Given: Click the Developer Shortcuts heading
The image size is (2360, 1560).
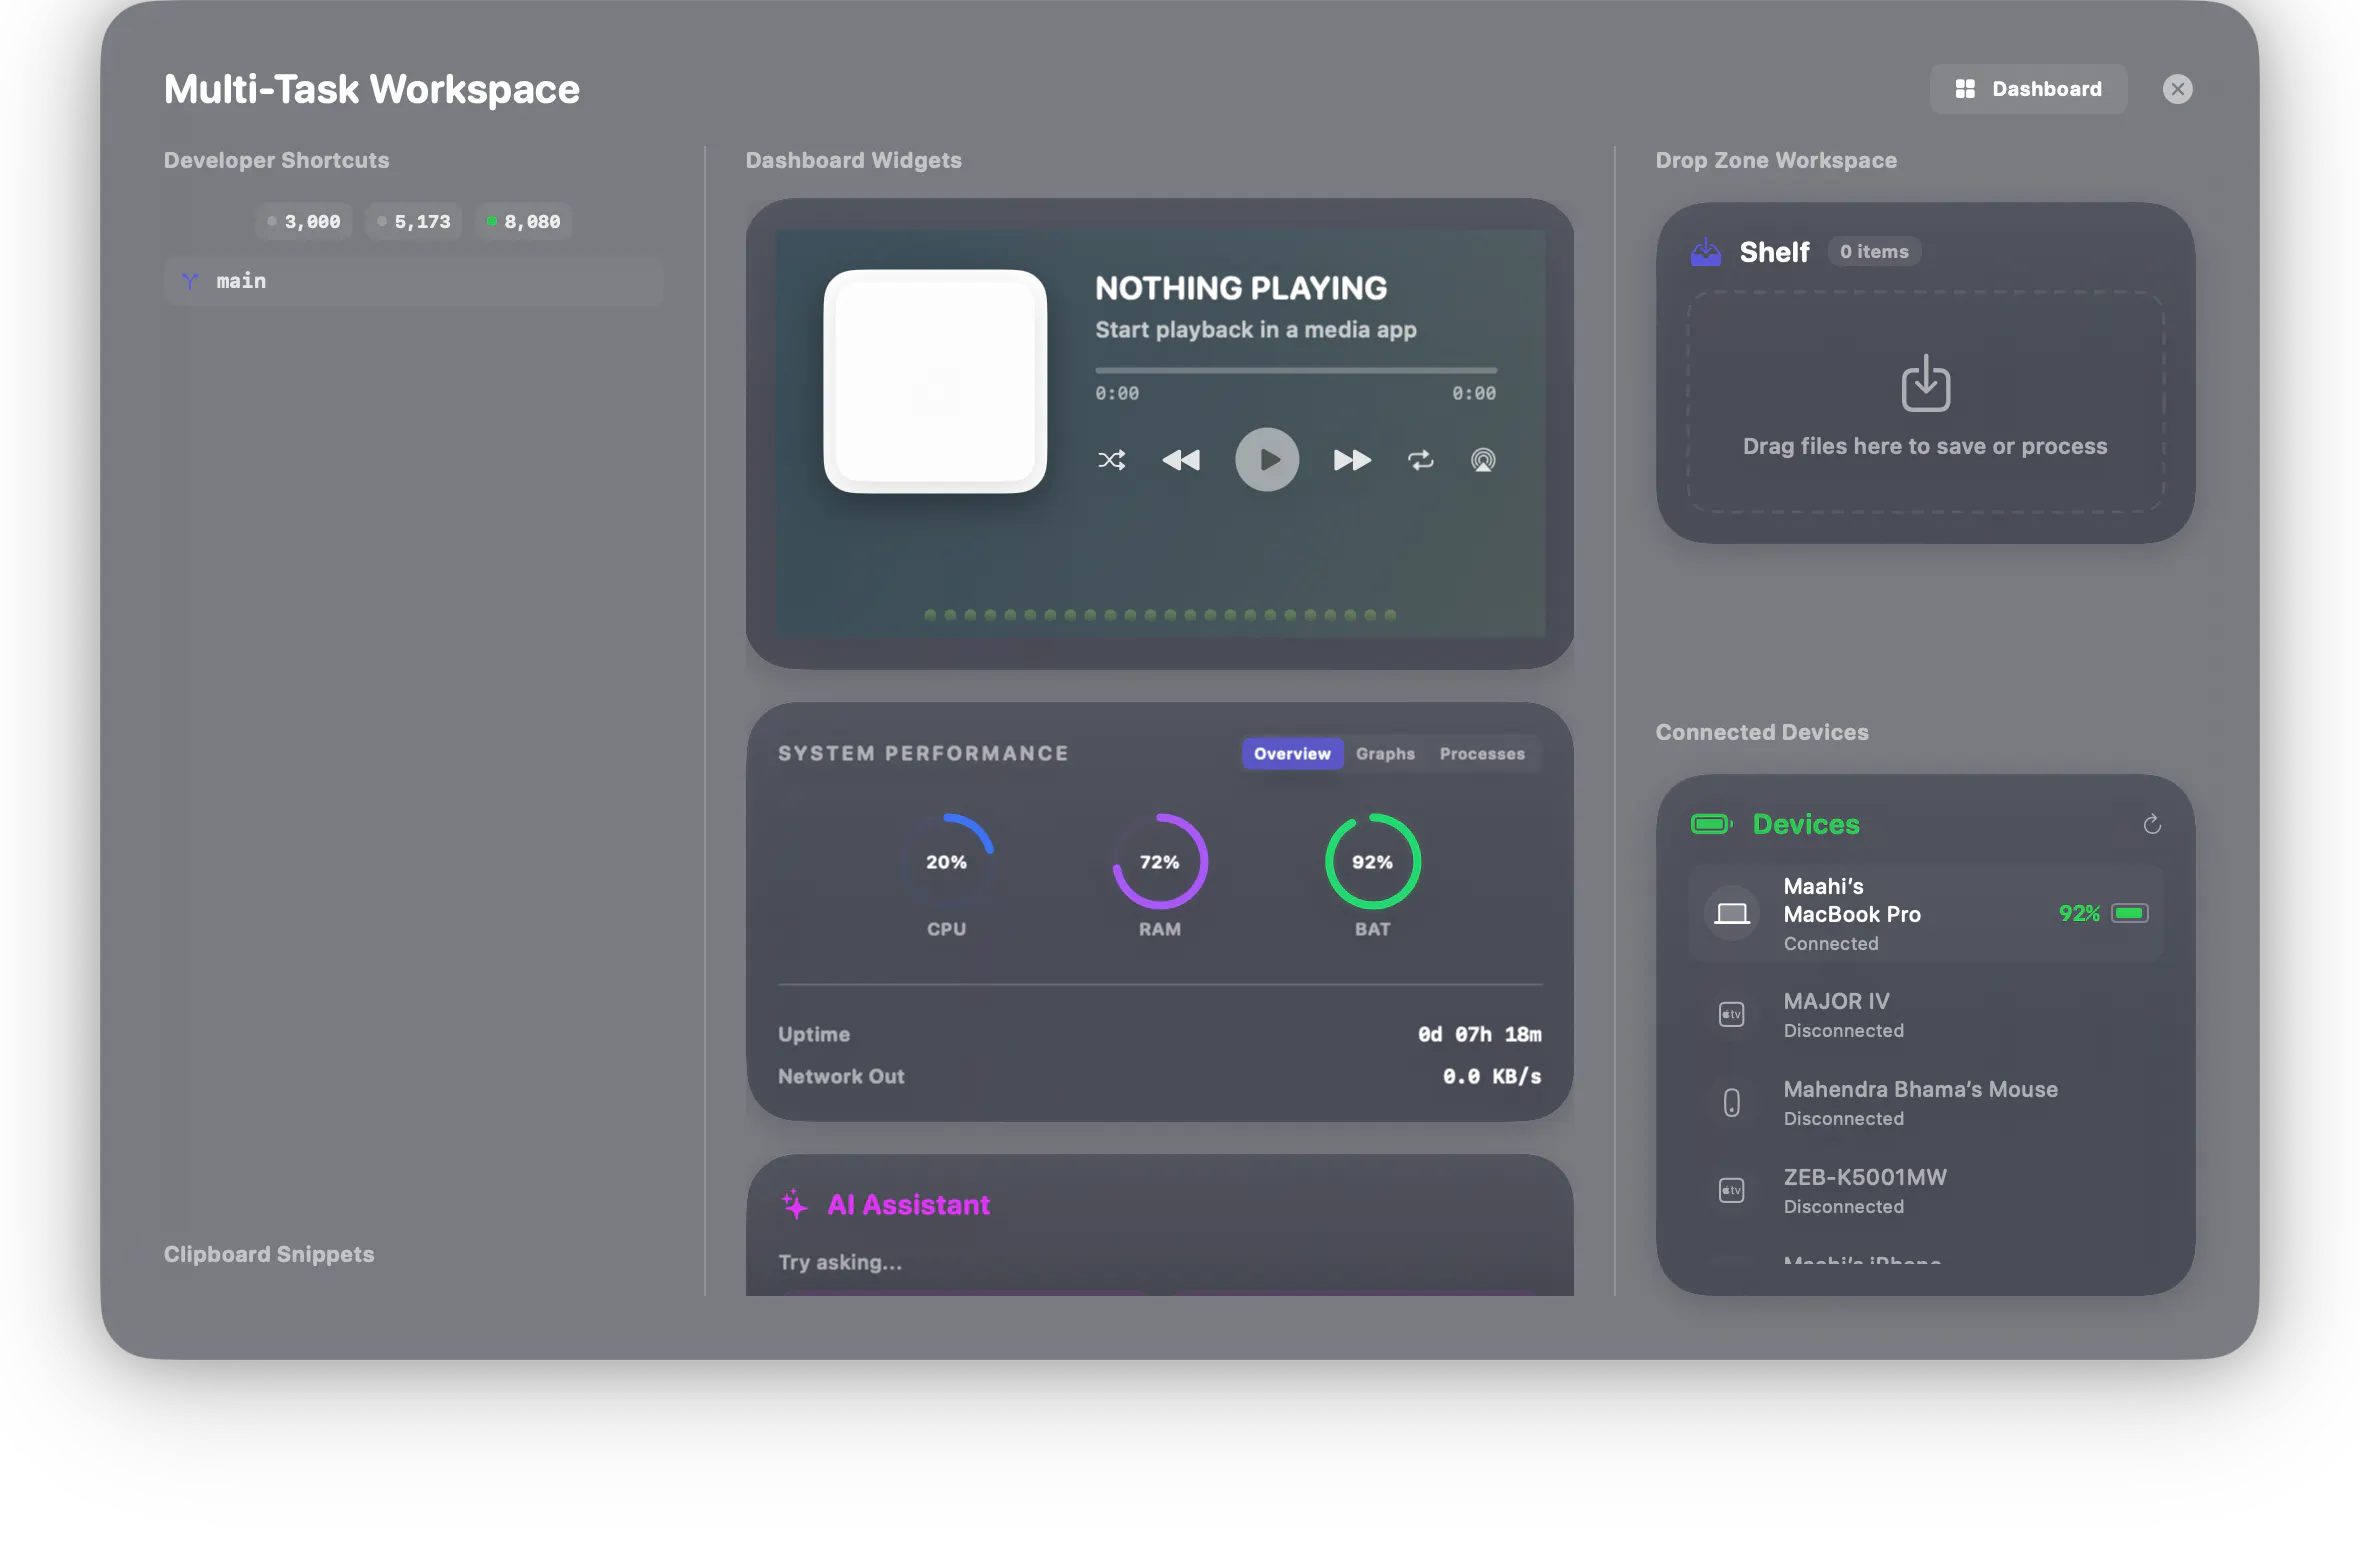Looking at the screenshot, I should click(x=276, y=160).
